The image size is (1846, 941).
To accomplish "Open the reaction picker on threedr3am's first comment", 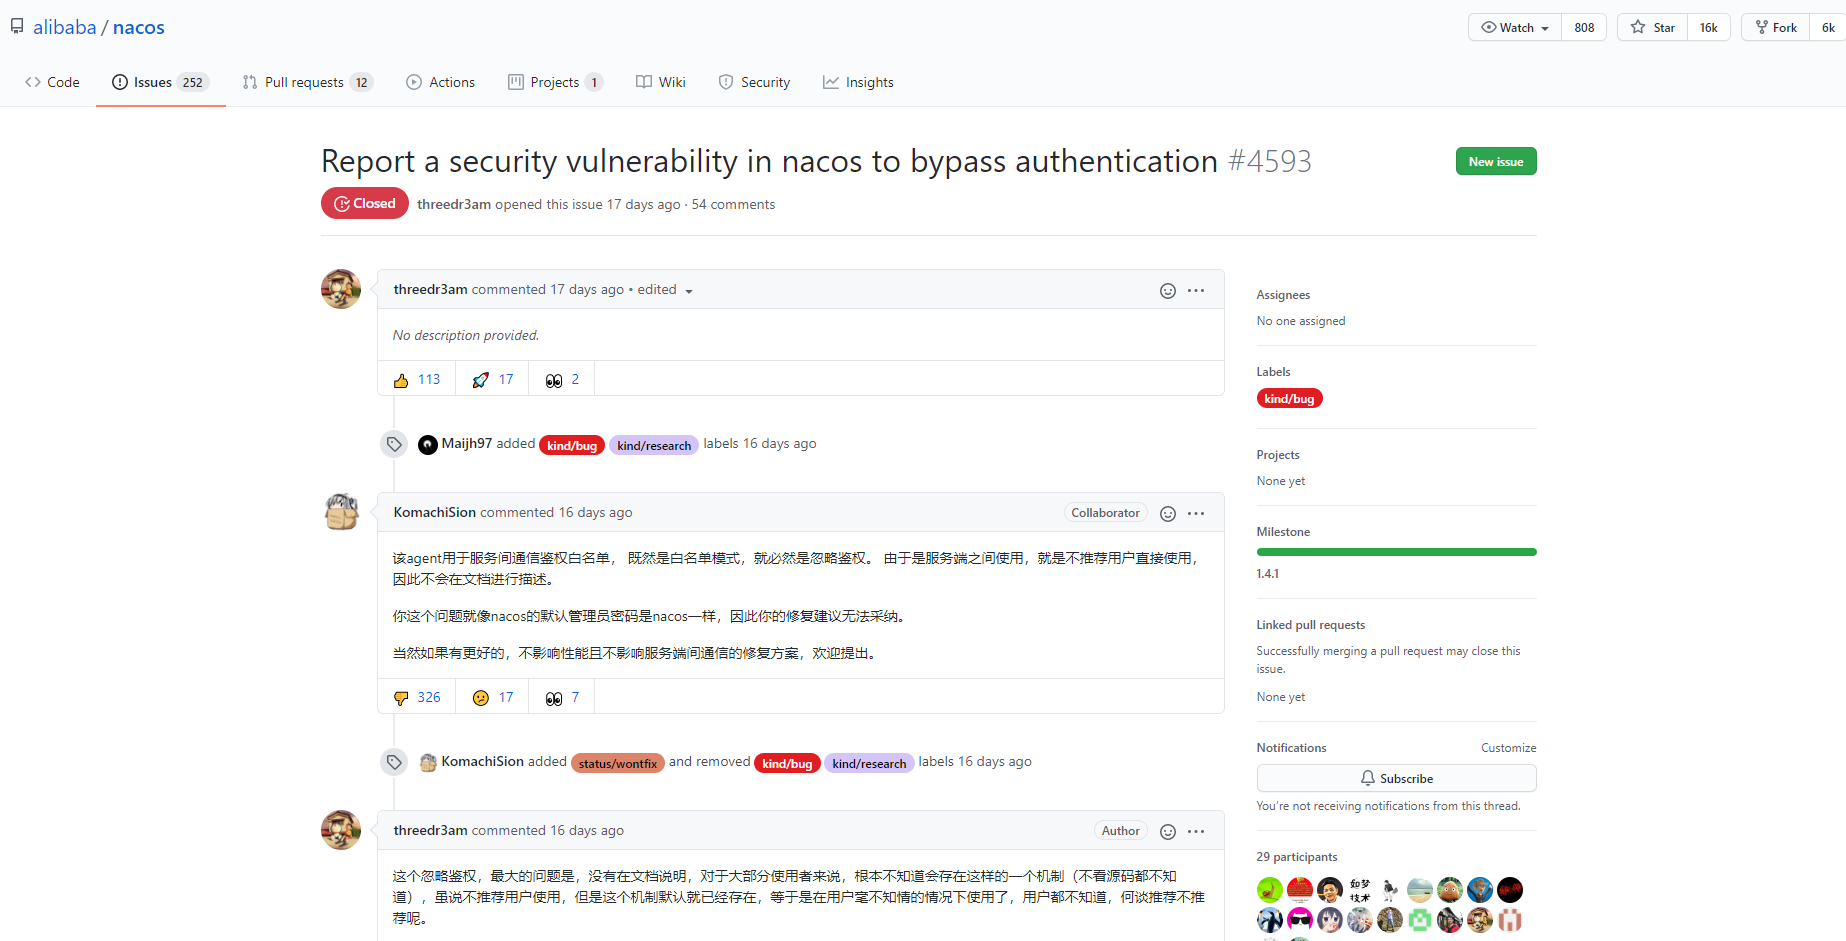I will pos(1167,290).
